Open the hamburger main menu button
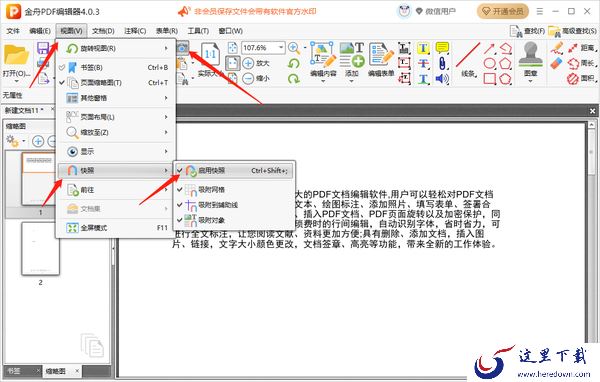 540,11
